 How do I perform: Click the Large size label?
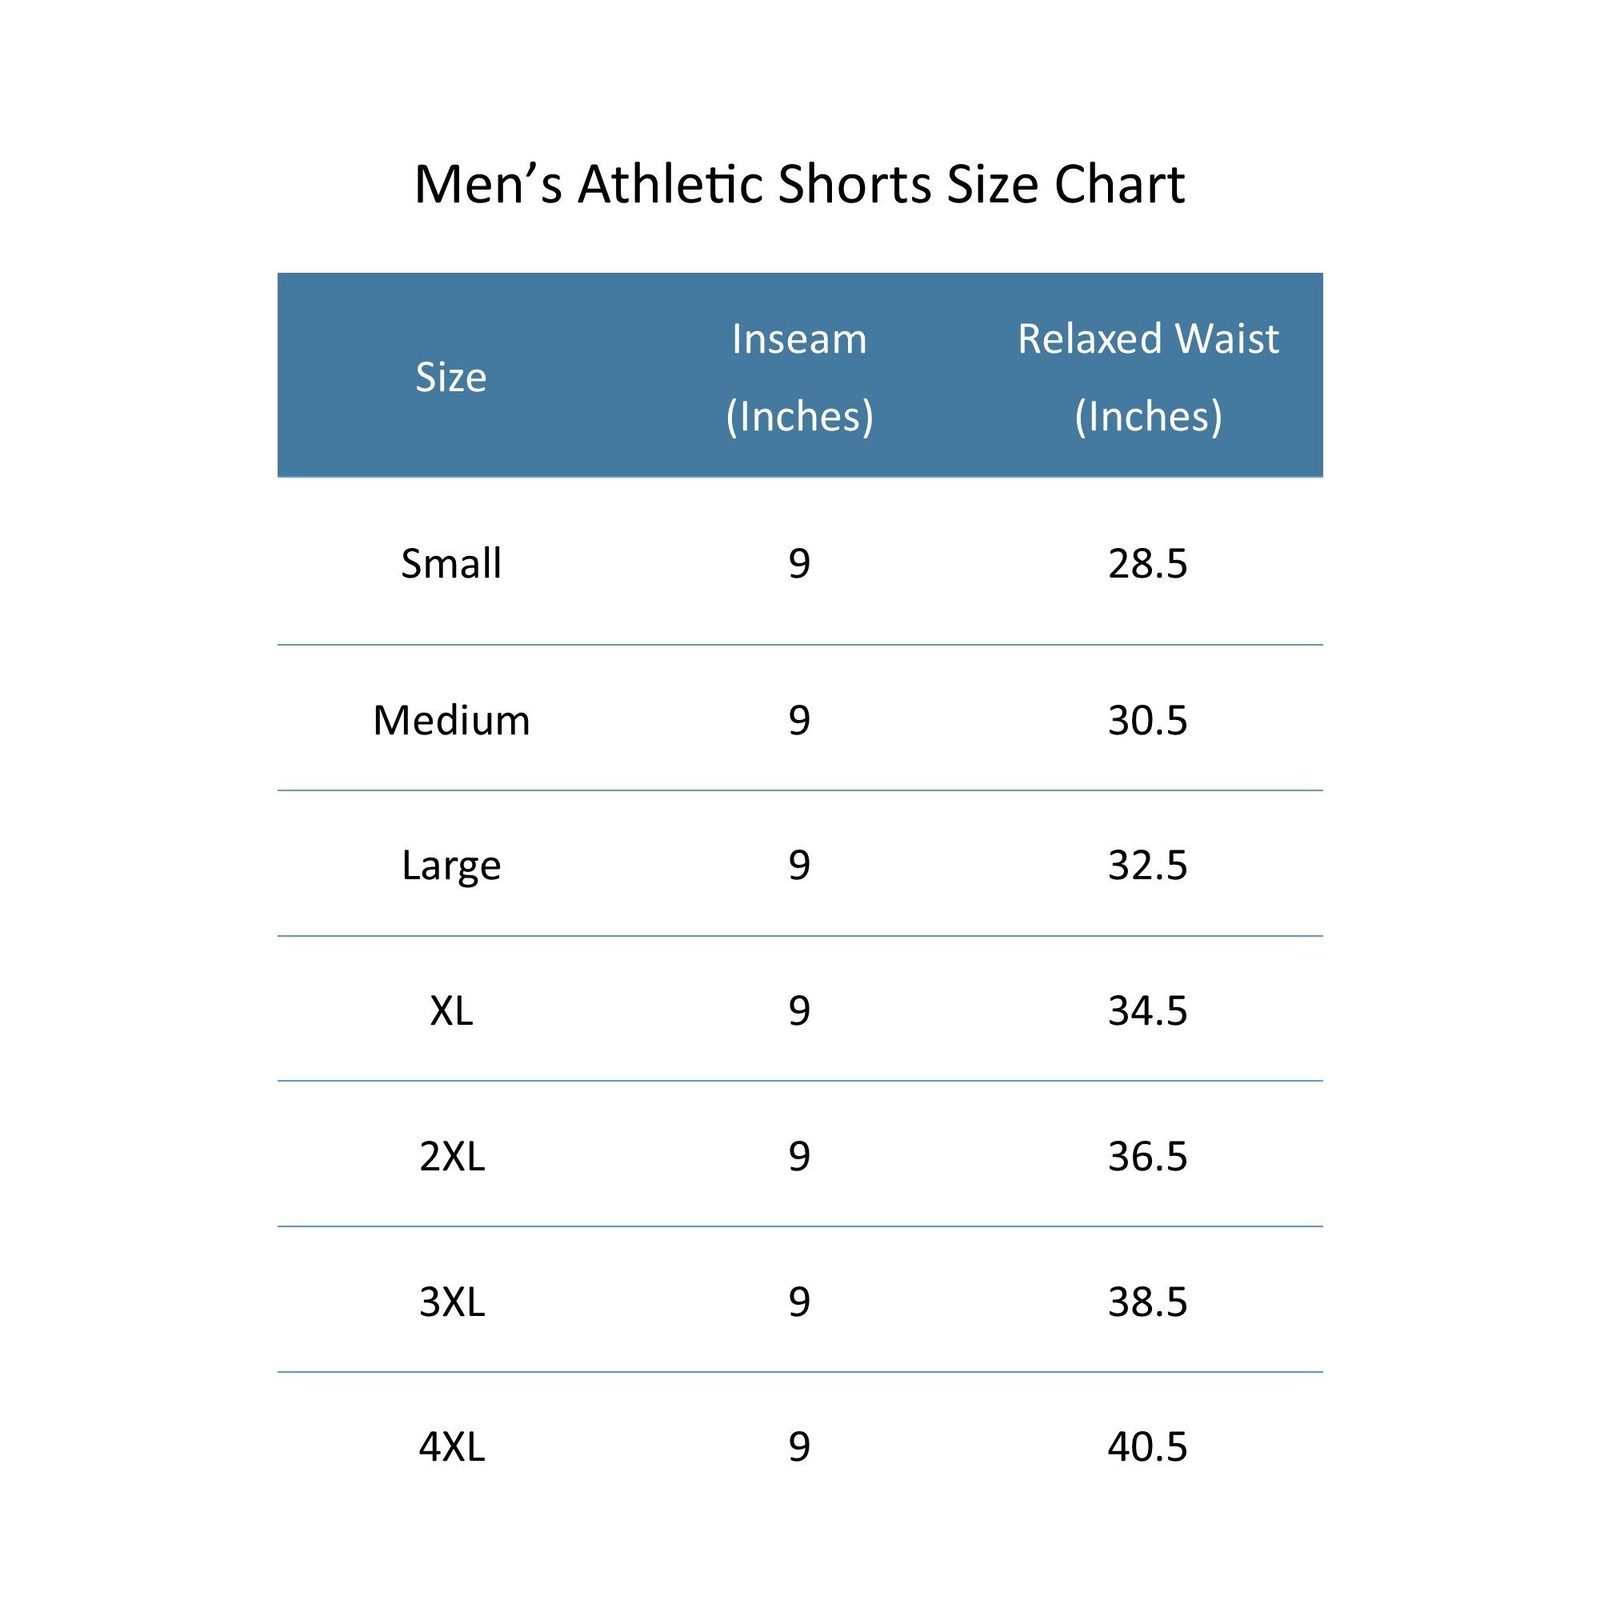coord(451,865)
